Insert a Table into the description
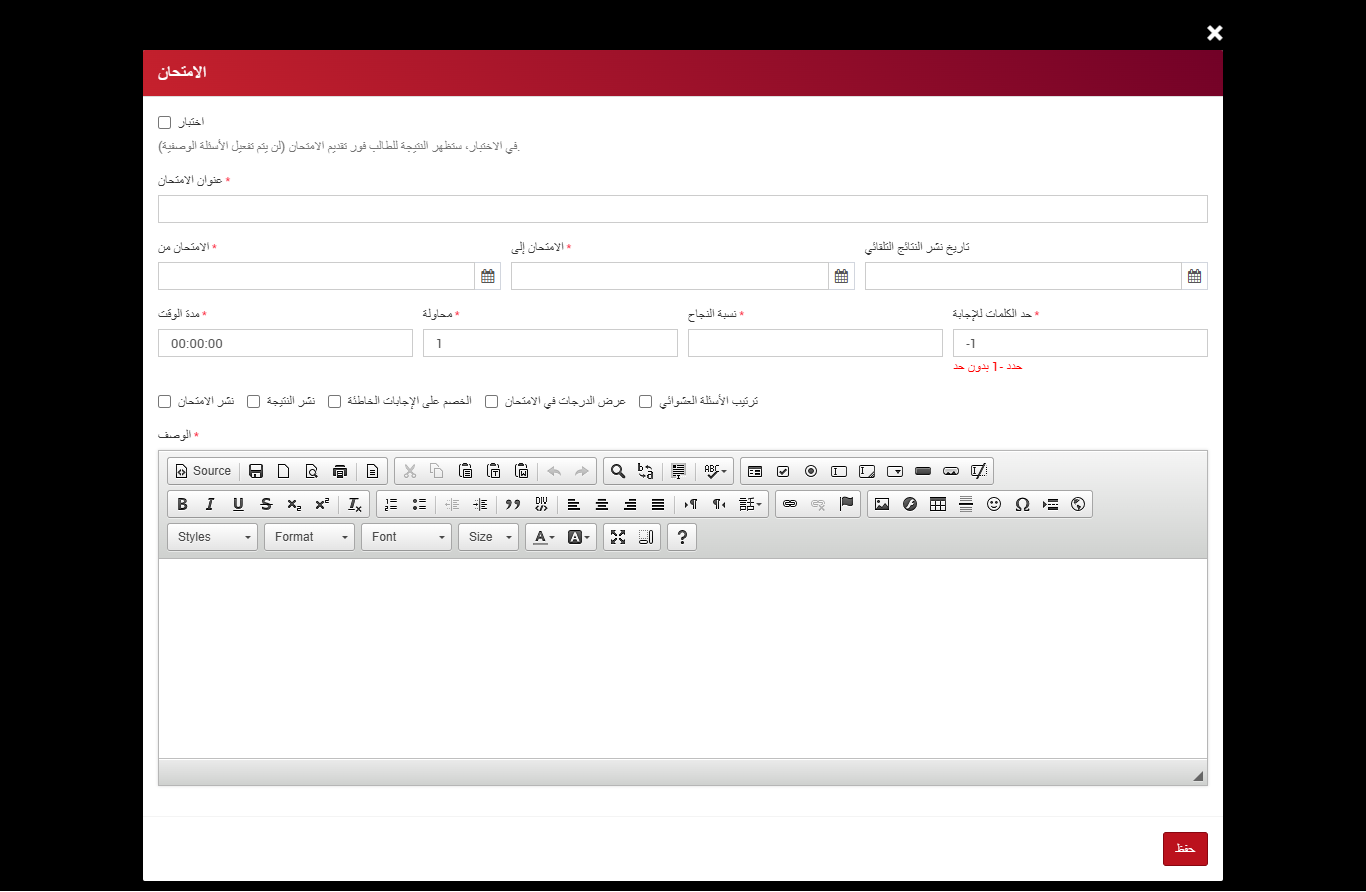Viewport: 1366px width, 892px height. click(x=937, y=504)
